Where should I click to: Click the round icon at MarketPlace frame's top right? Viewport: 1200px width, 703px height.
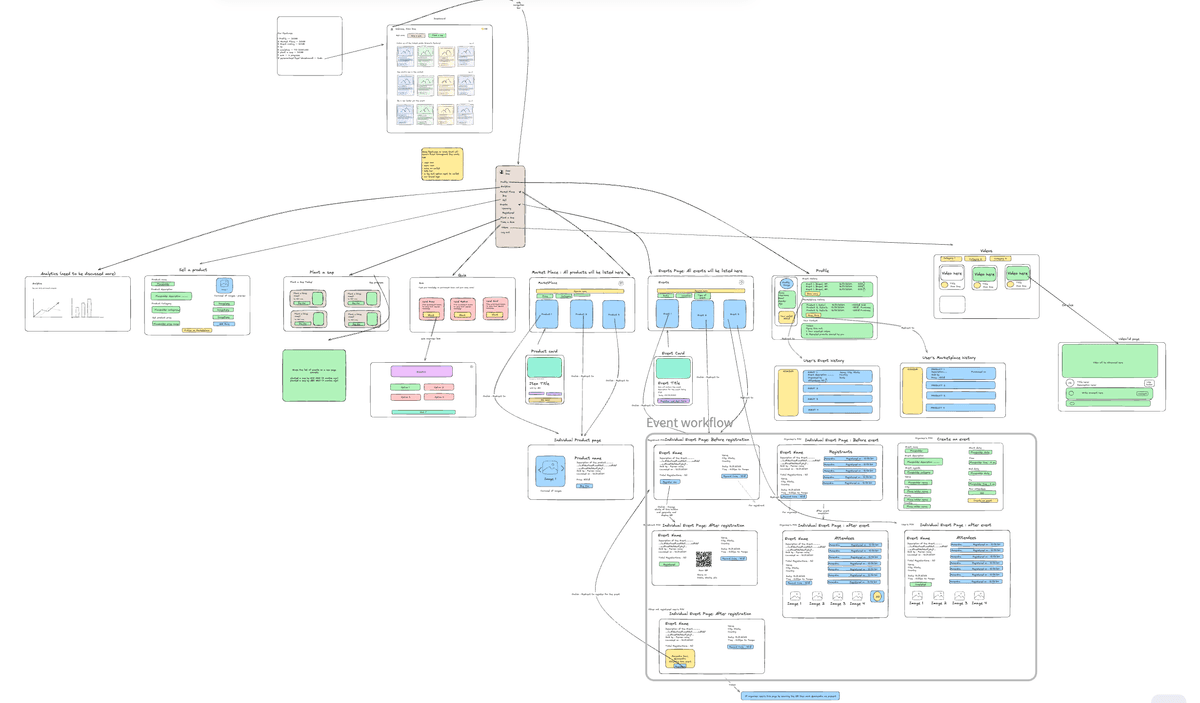pyautogui.click(x=621, y=283)
